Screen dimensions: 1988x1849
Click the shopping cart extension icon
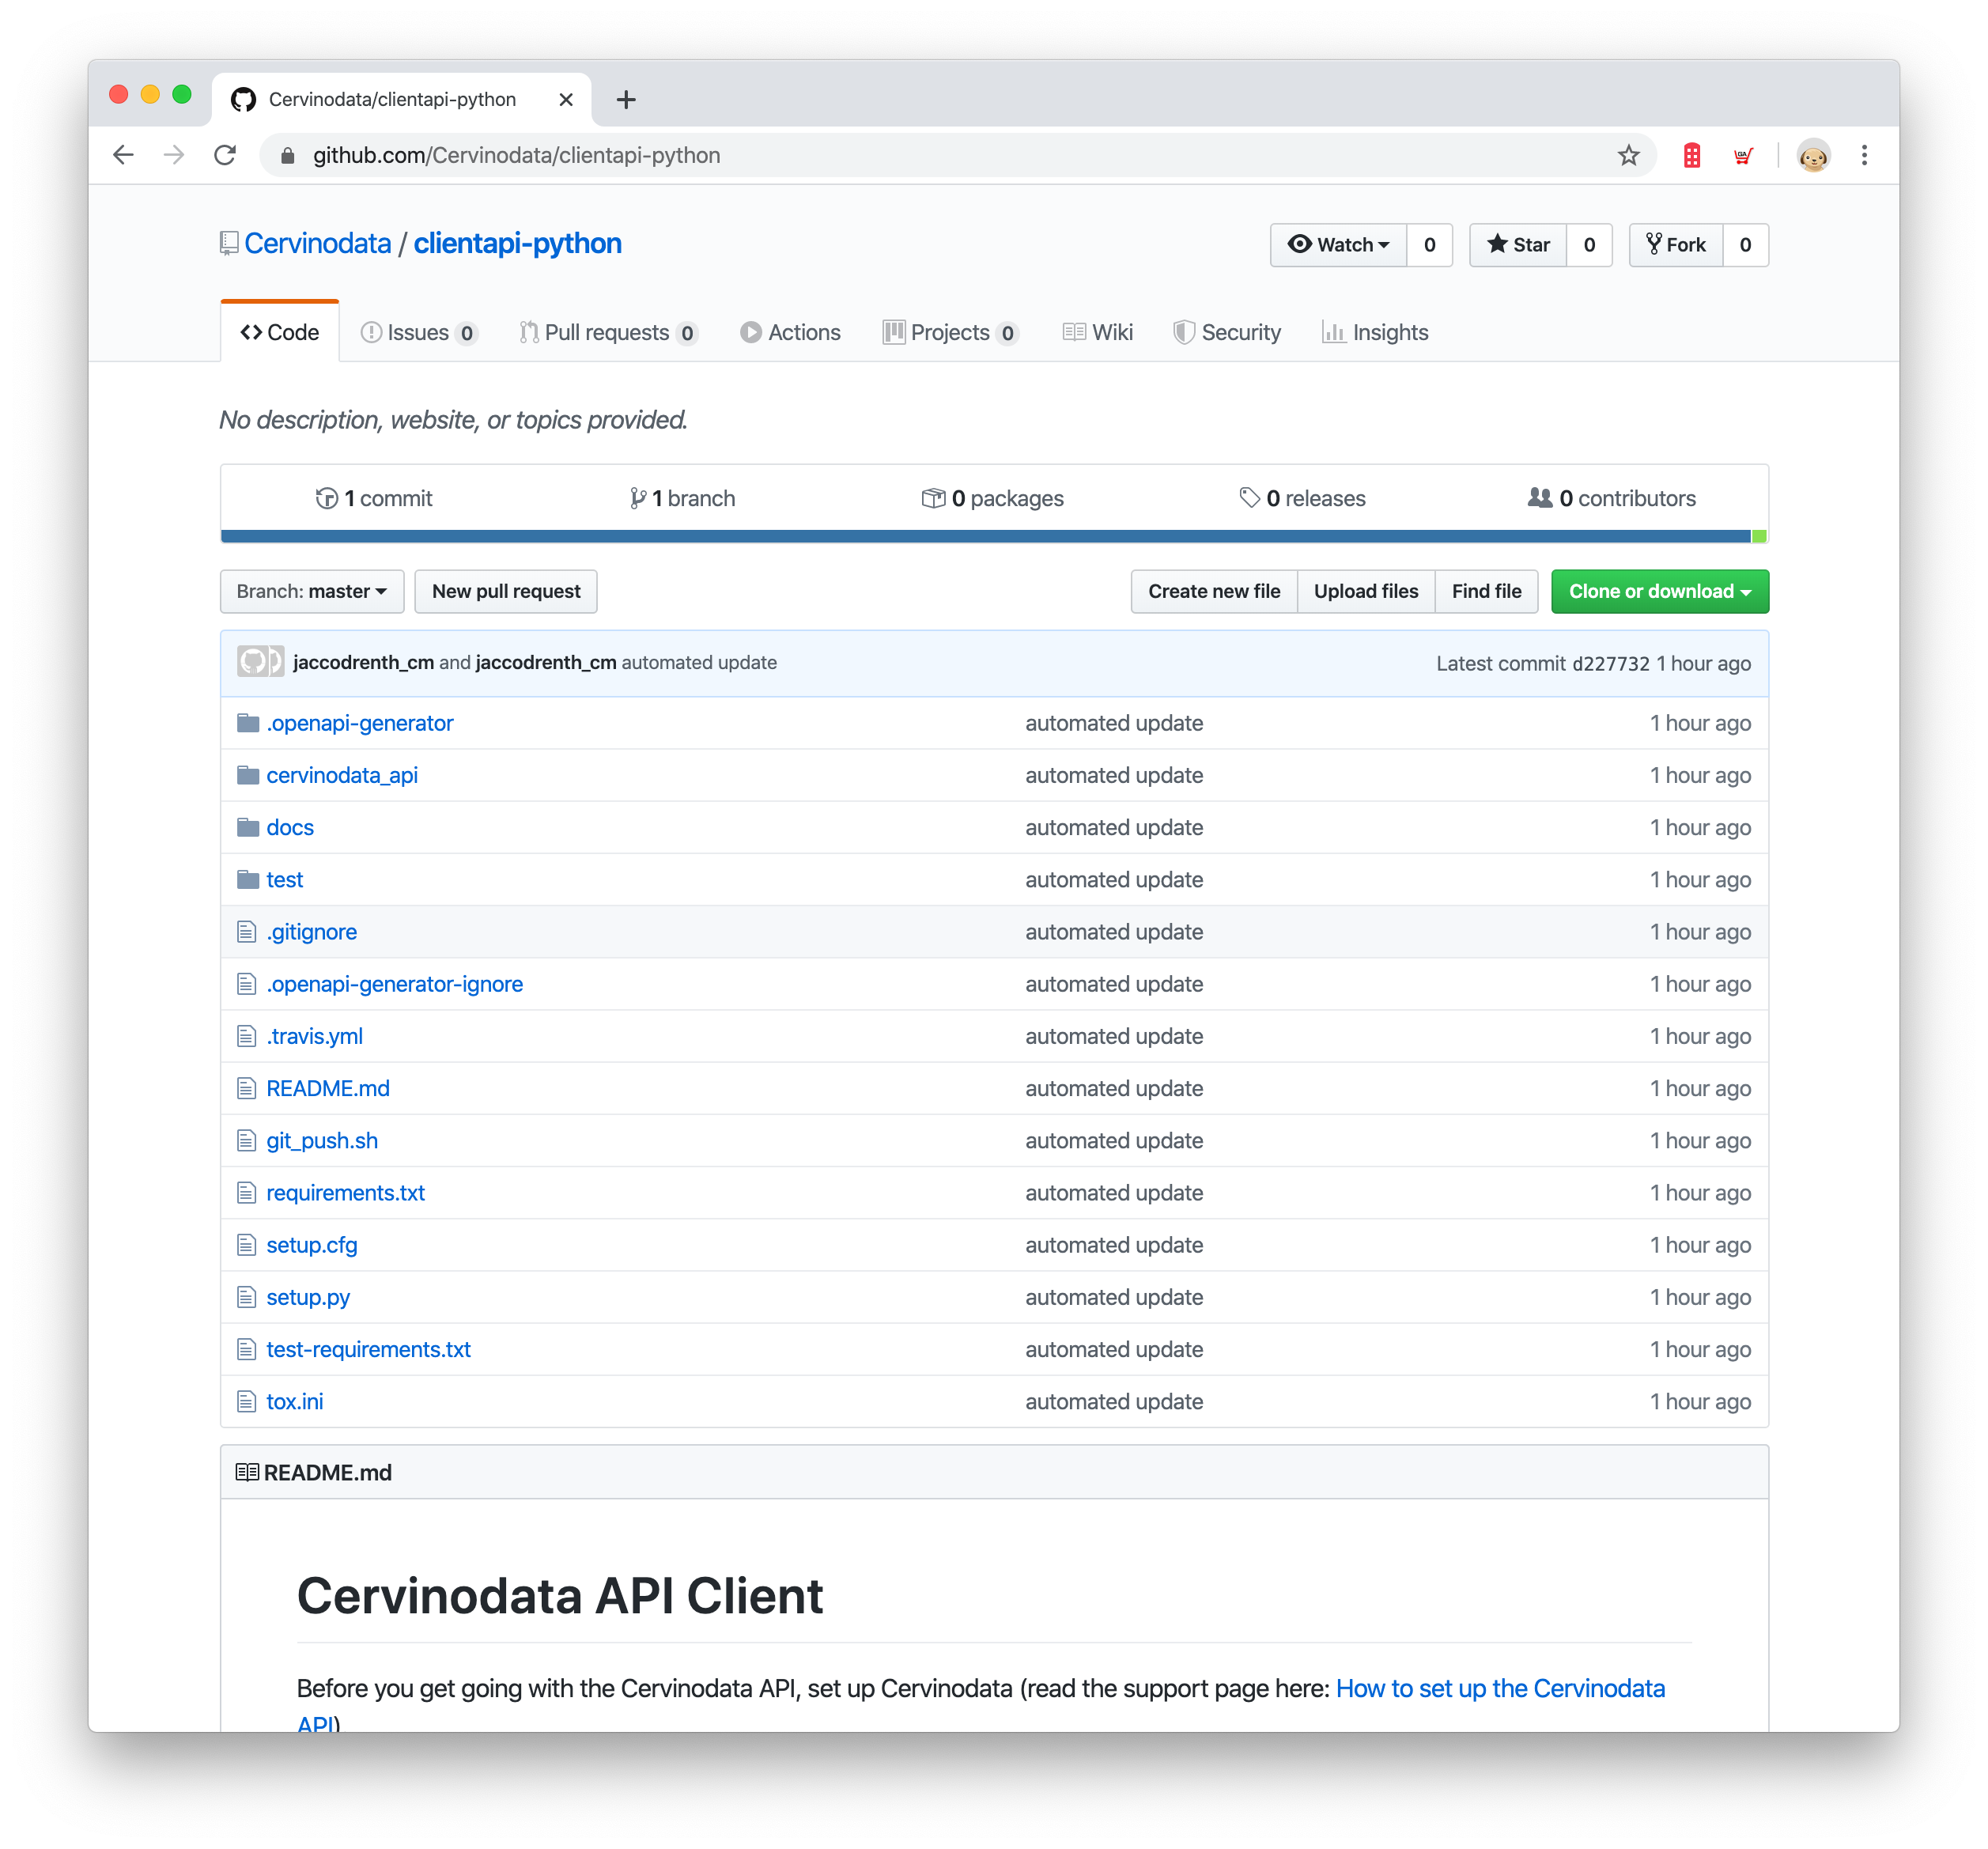(1743, 155)
